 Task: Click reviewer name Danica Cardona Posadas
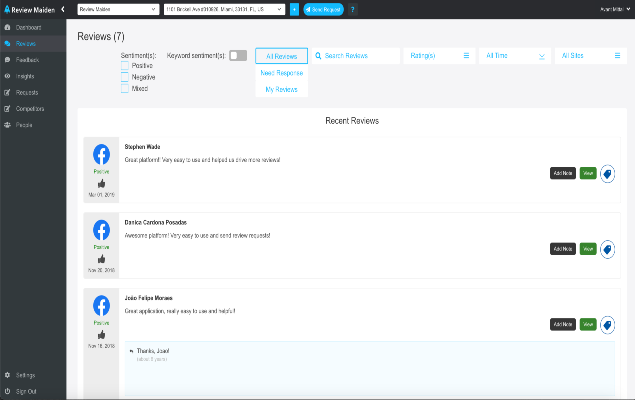[156, 222]
